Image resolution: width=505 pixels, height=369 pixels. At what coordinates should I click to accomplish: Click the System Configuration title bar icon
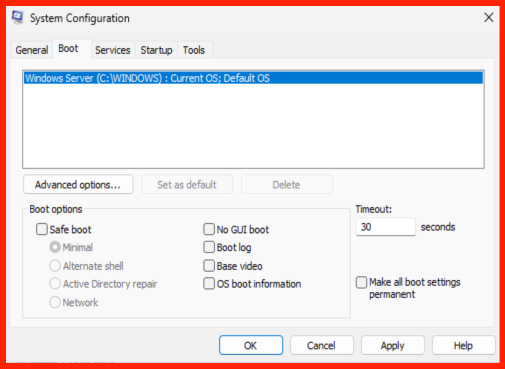point(17,17)
